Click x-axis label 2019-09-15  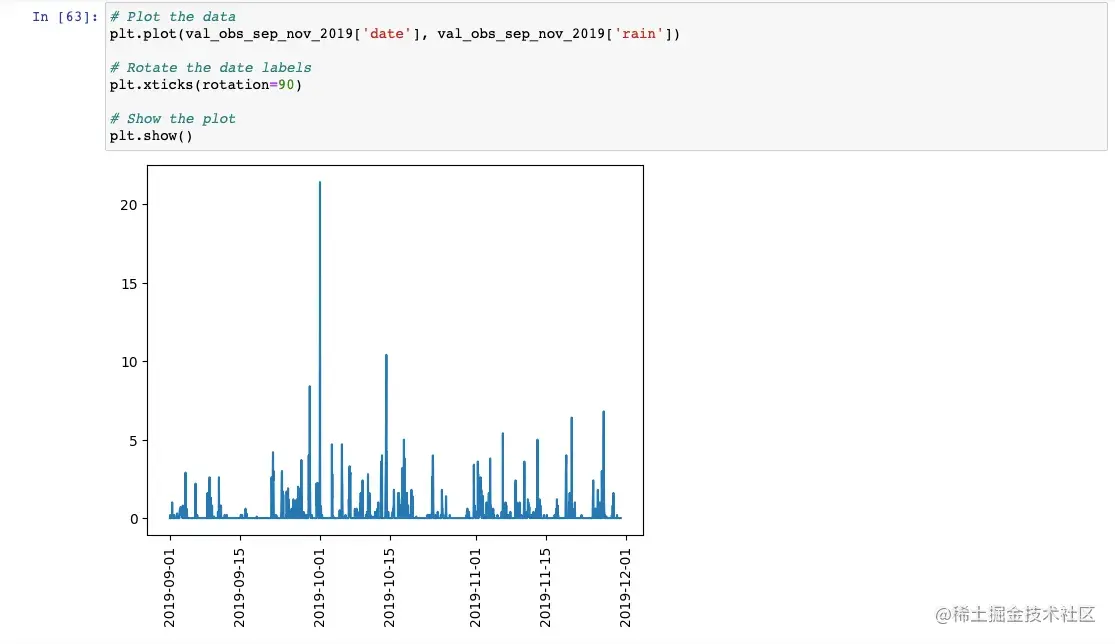point(240,588)
